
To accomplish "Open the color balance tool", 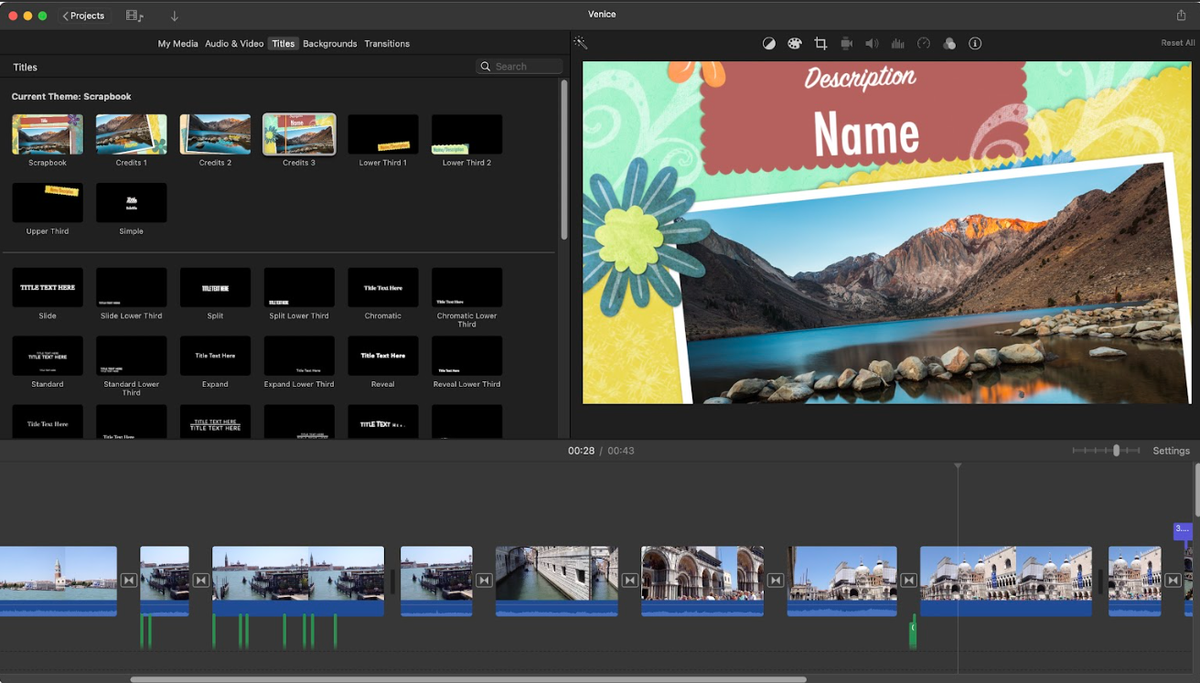I will point(769,44).
